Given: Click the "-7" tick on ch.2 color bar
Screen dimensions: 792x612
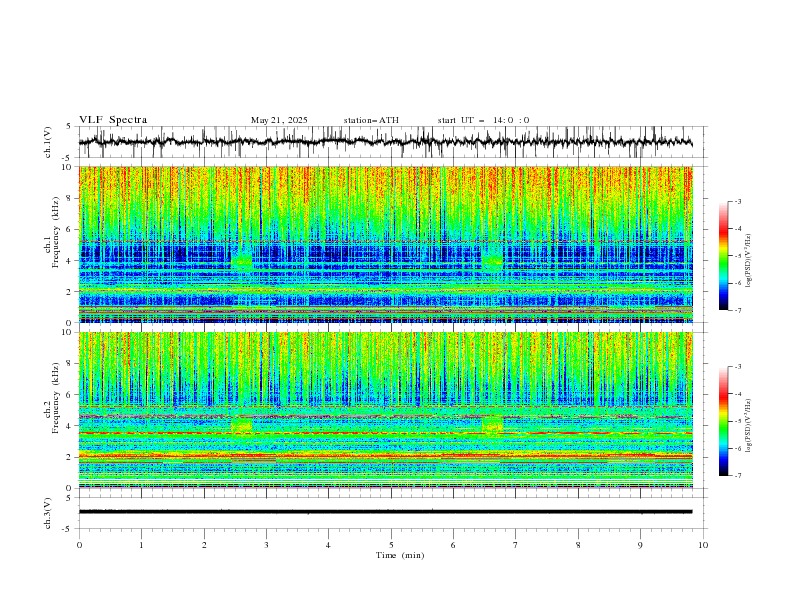Looking at the screenshot, I should [x=737, y=476].
